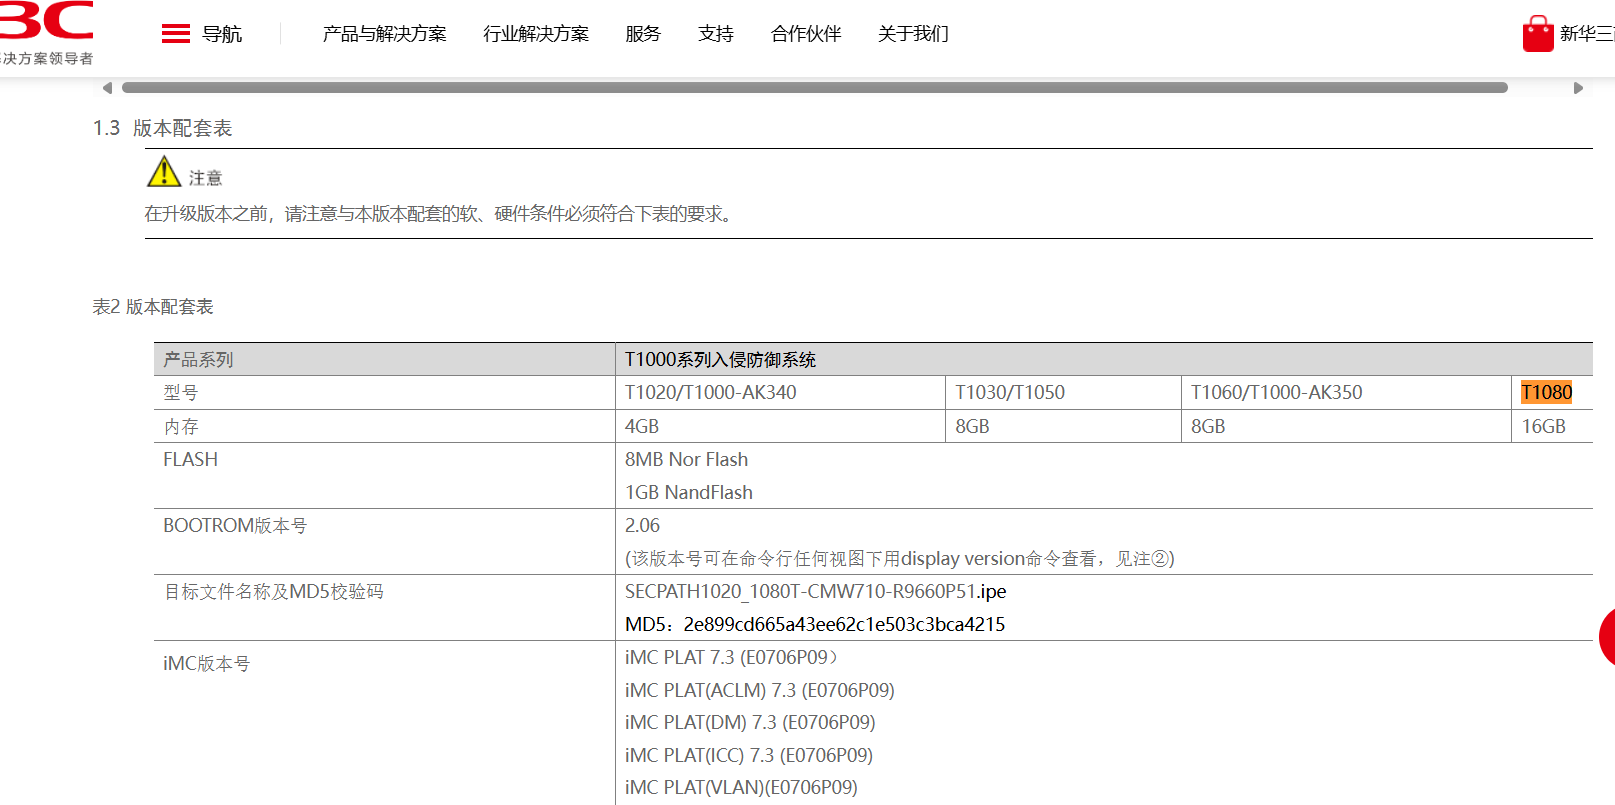Click the 导航 label
This screenshot has width=1615, height=805.
[x=222, y=34]
